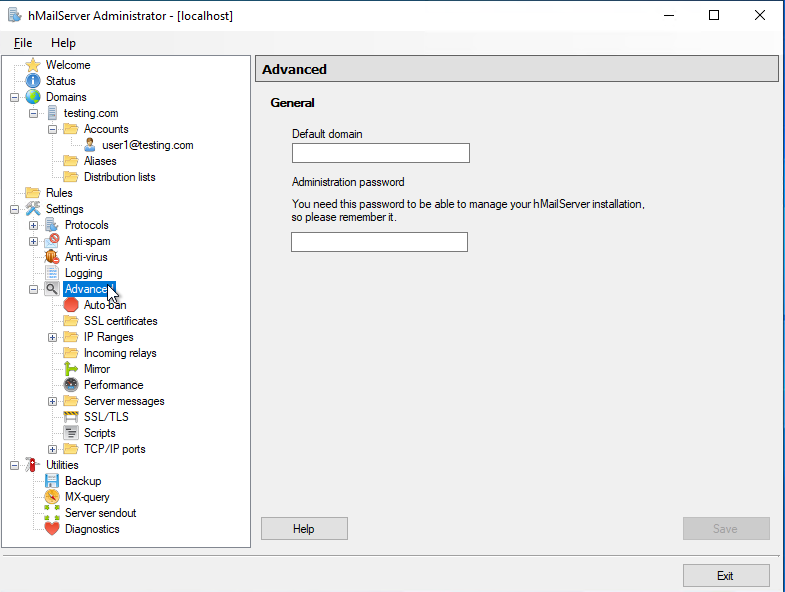Click the Utilities pocketknife icon
This screenshot has height=592, width=785.
33,465
